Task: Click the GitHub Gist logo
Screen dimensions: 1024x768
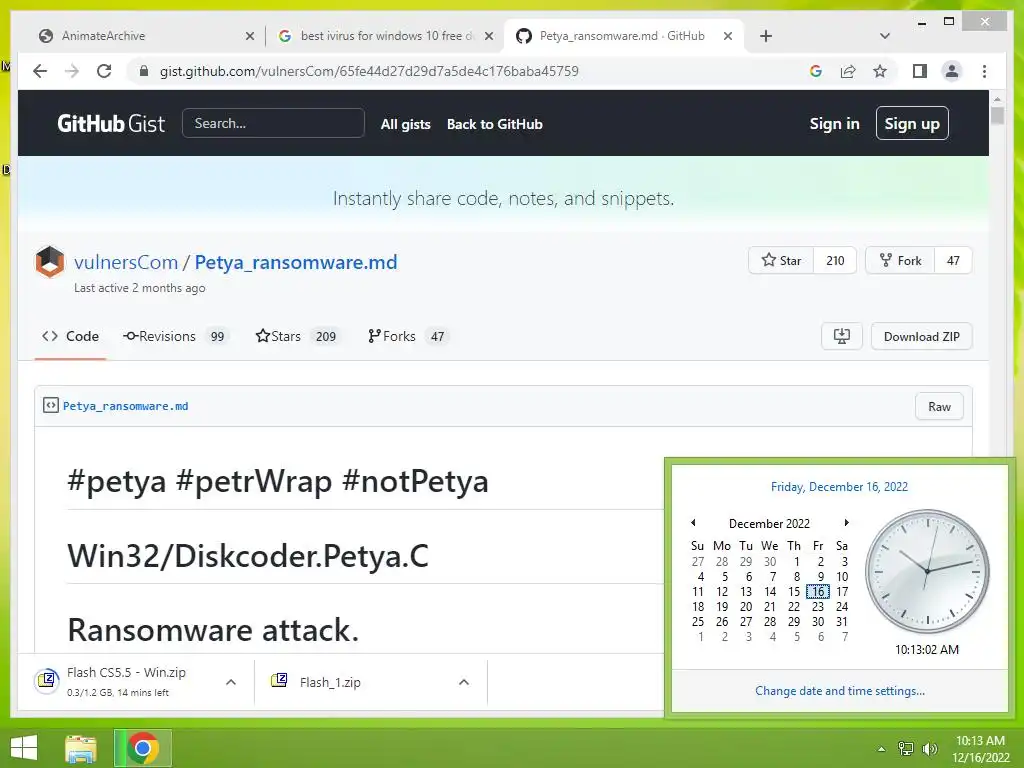Action: point(111,123)
